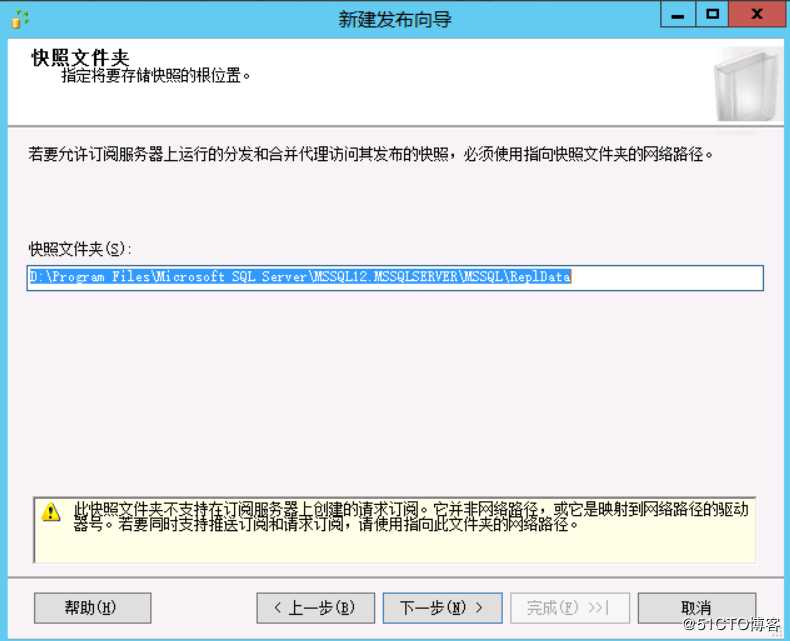Click the subtitle 指定将要存储快照的根位置

point(156,76)
